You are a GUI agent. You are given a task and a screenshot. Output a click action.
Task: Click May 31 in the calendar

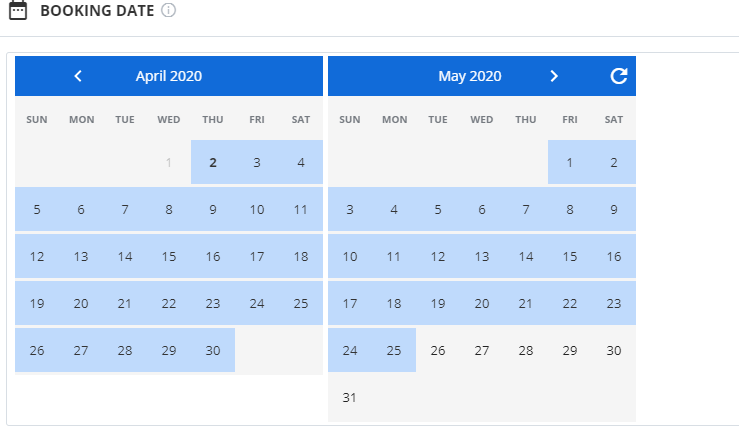[350, 398]
